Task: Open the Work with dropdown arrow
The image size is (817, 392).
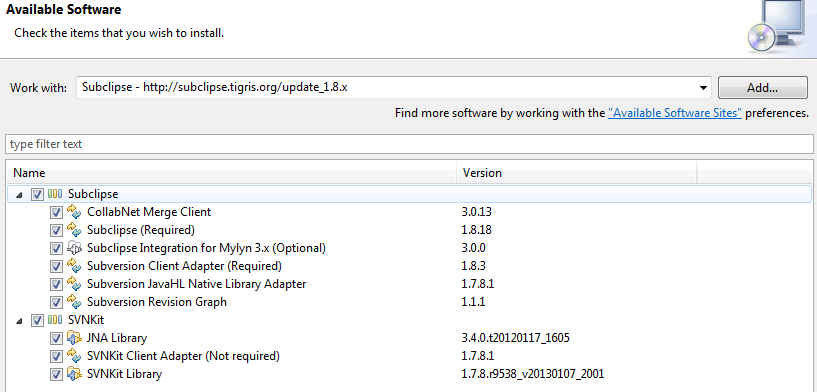Action: click(703, 88)
